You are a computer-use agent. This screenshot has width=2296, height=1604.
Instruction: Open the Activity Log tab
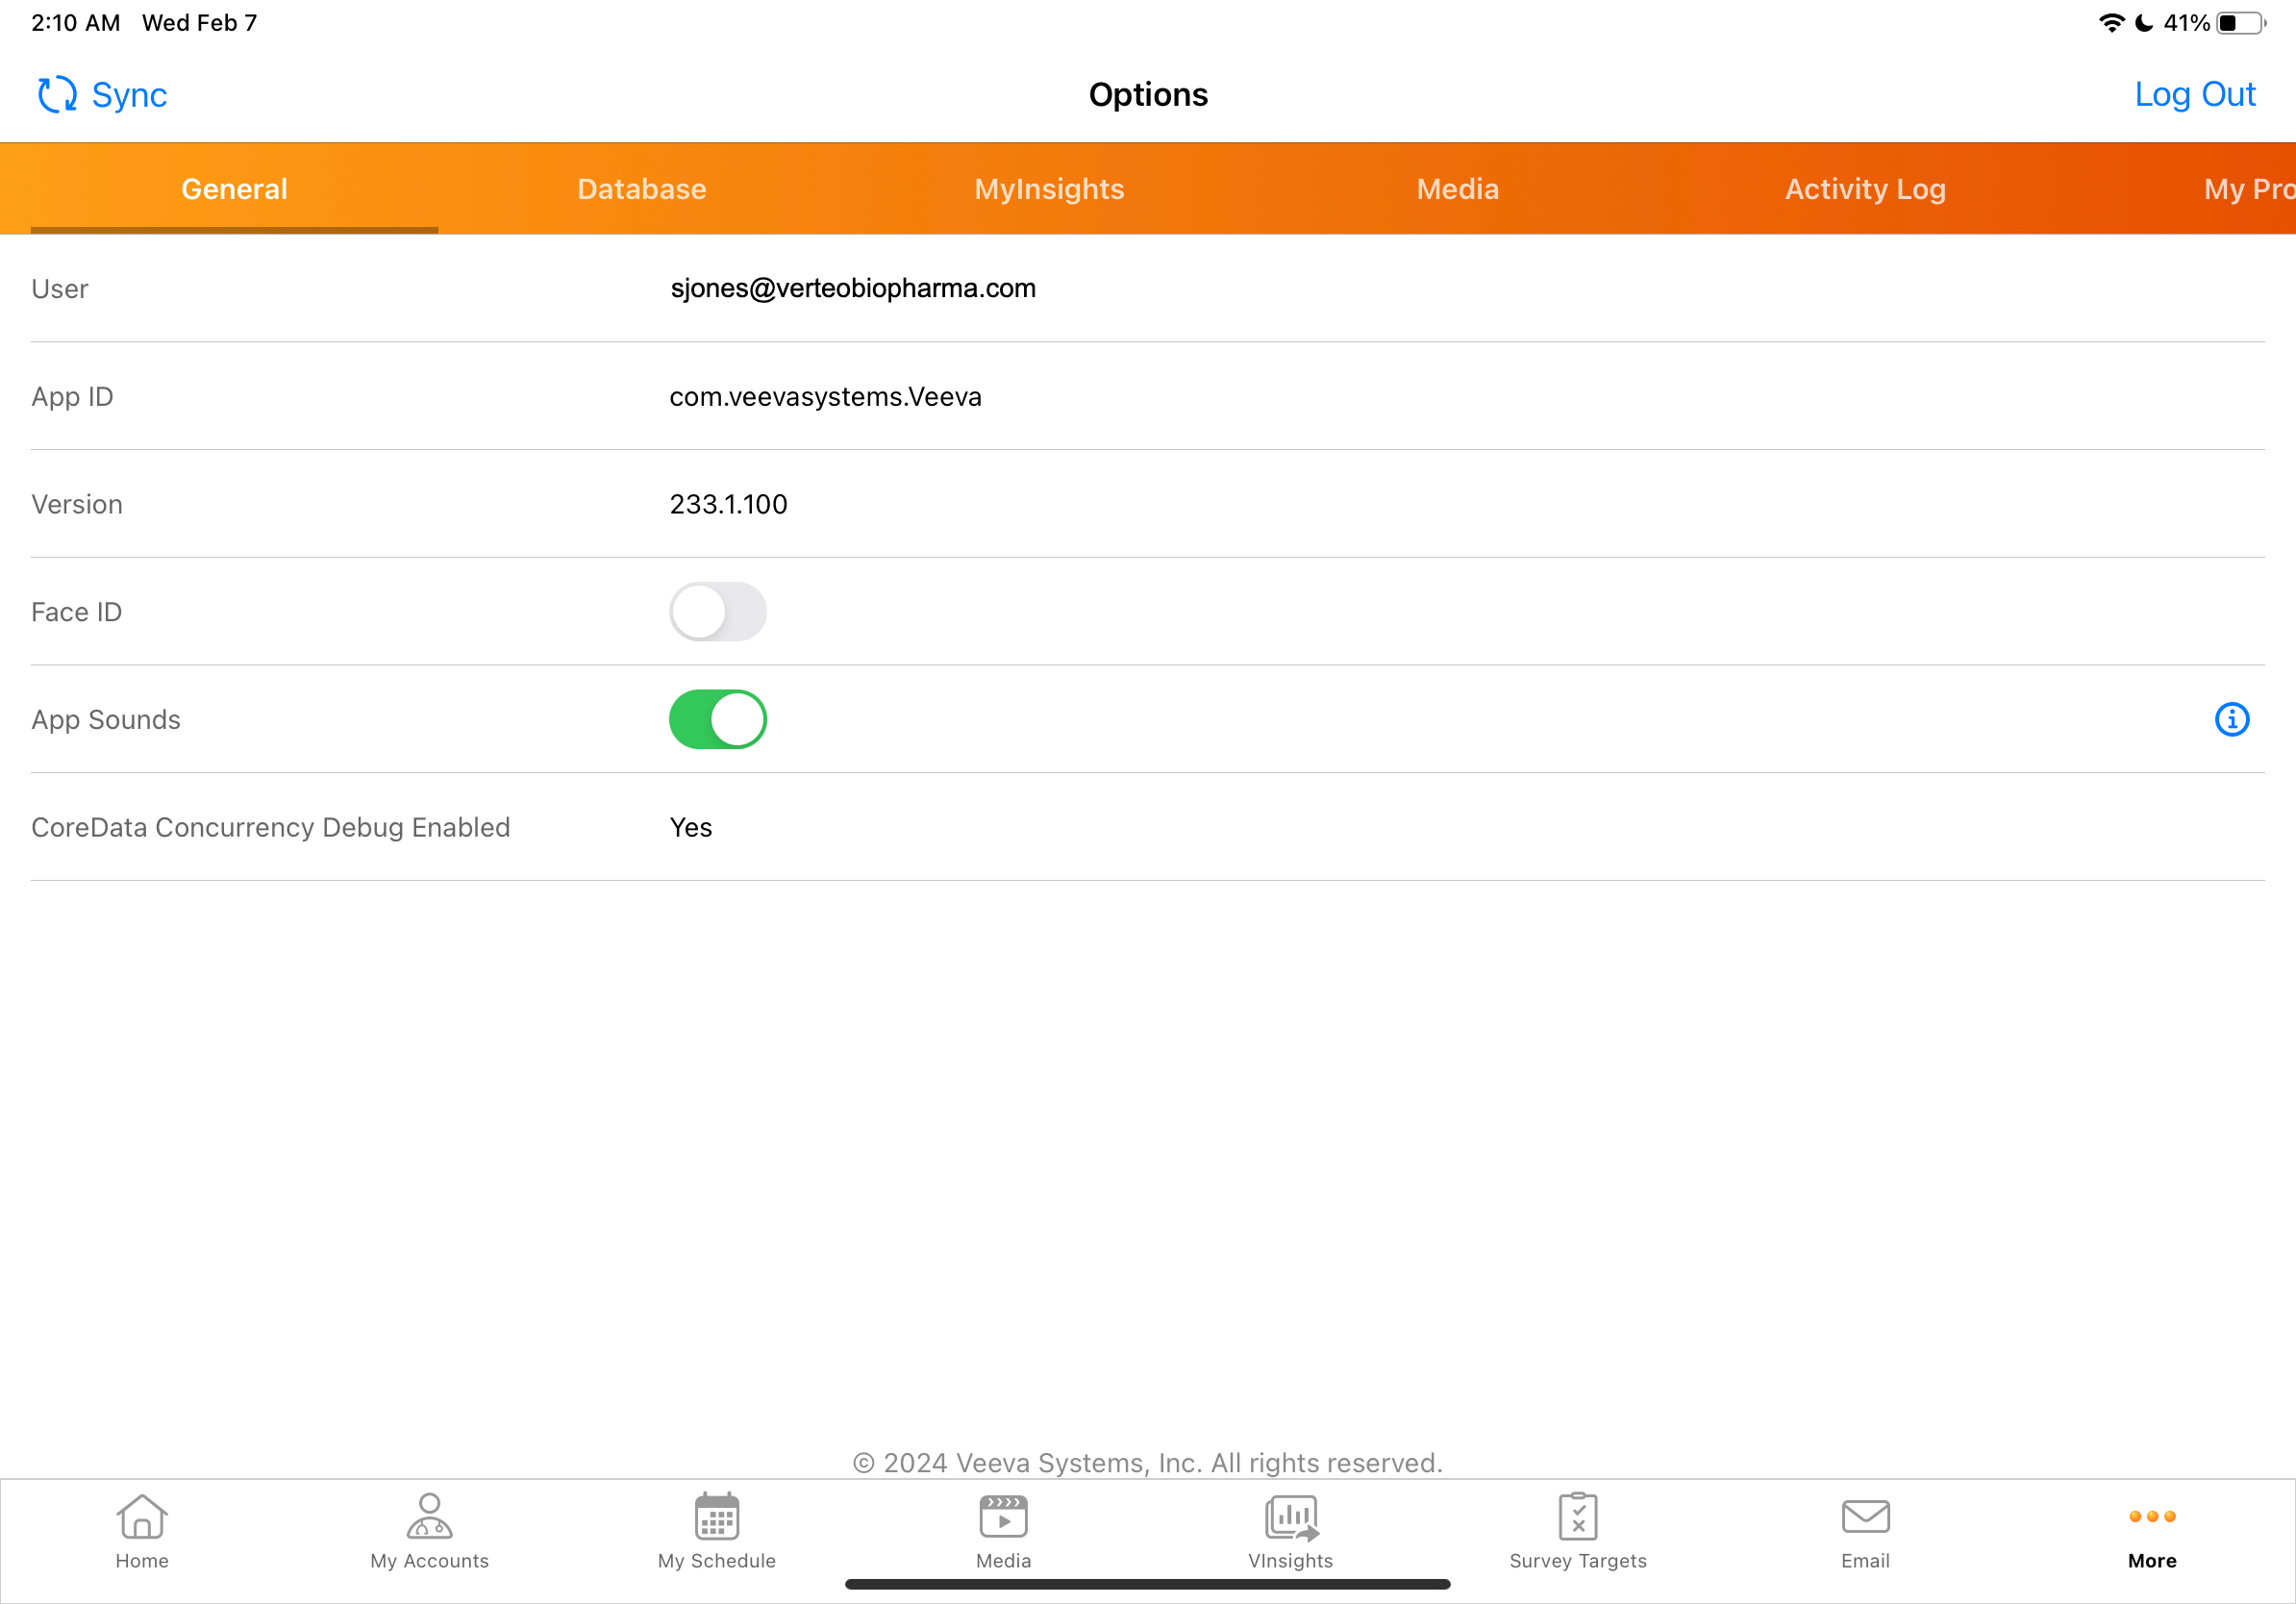click(1865, 189)
